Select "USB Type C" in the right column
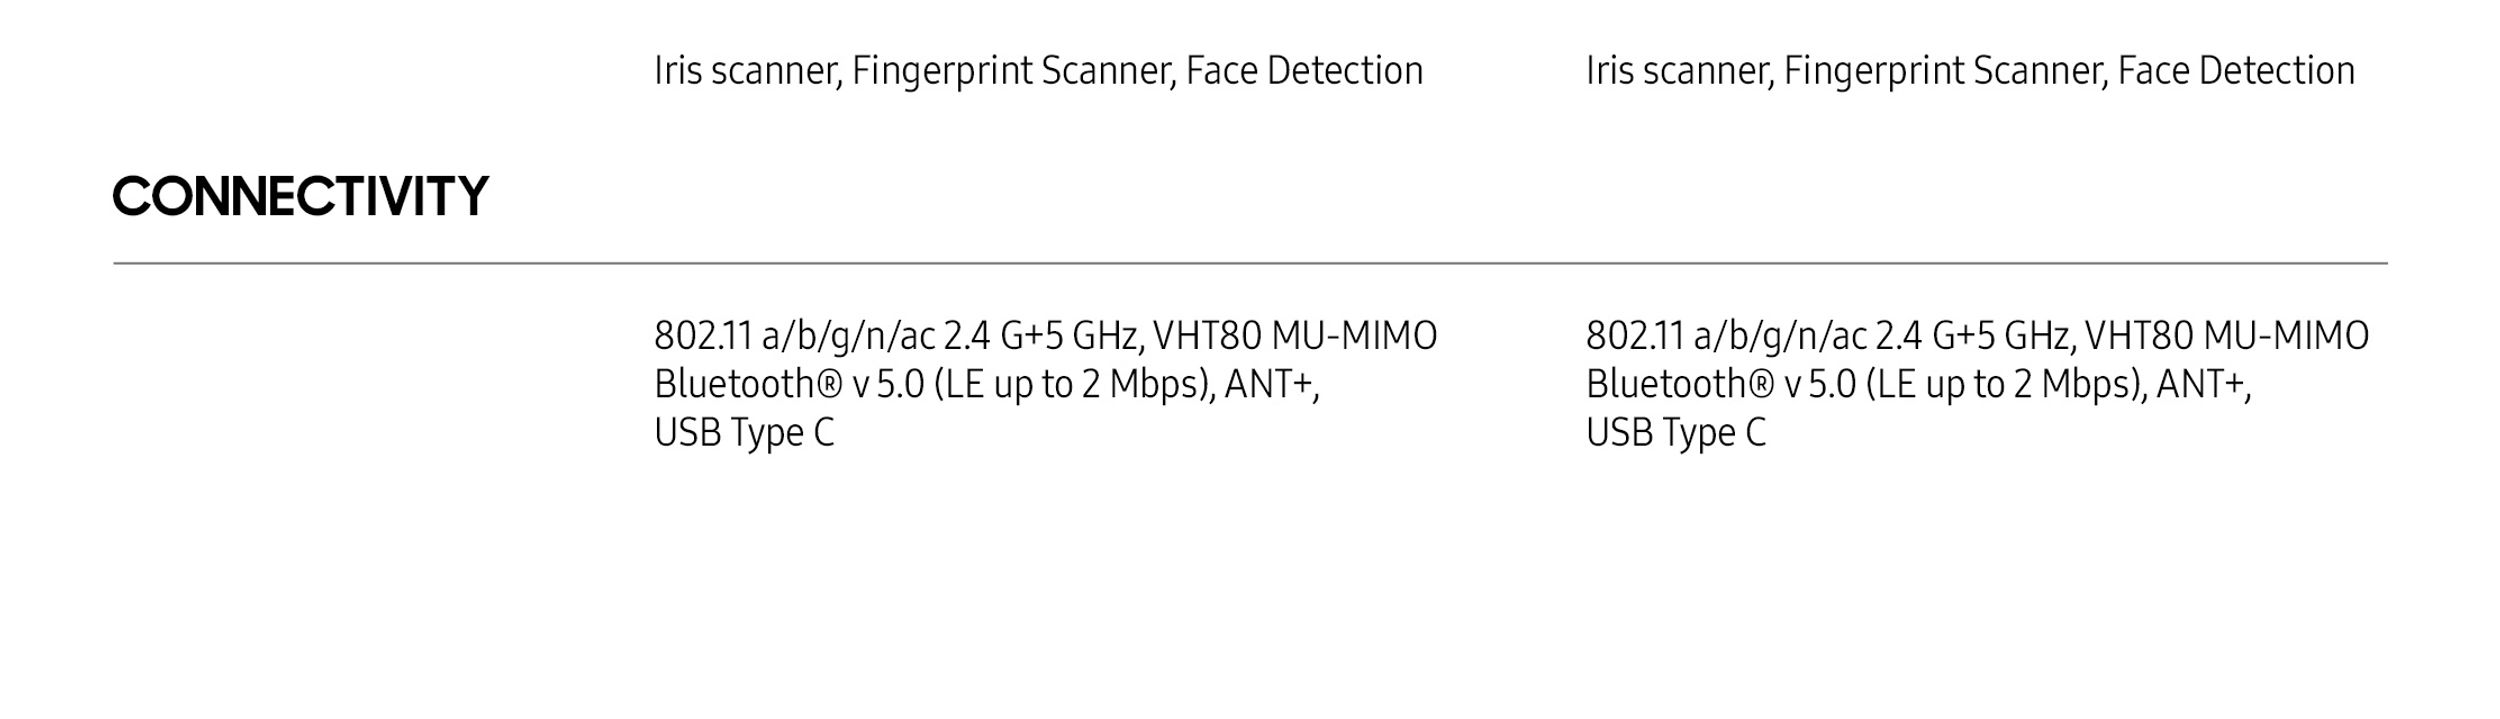Screen dimensions: 2500x719 pyautogui.click(x=1676, y=433)
